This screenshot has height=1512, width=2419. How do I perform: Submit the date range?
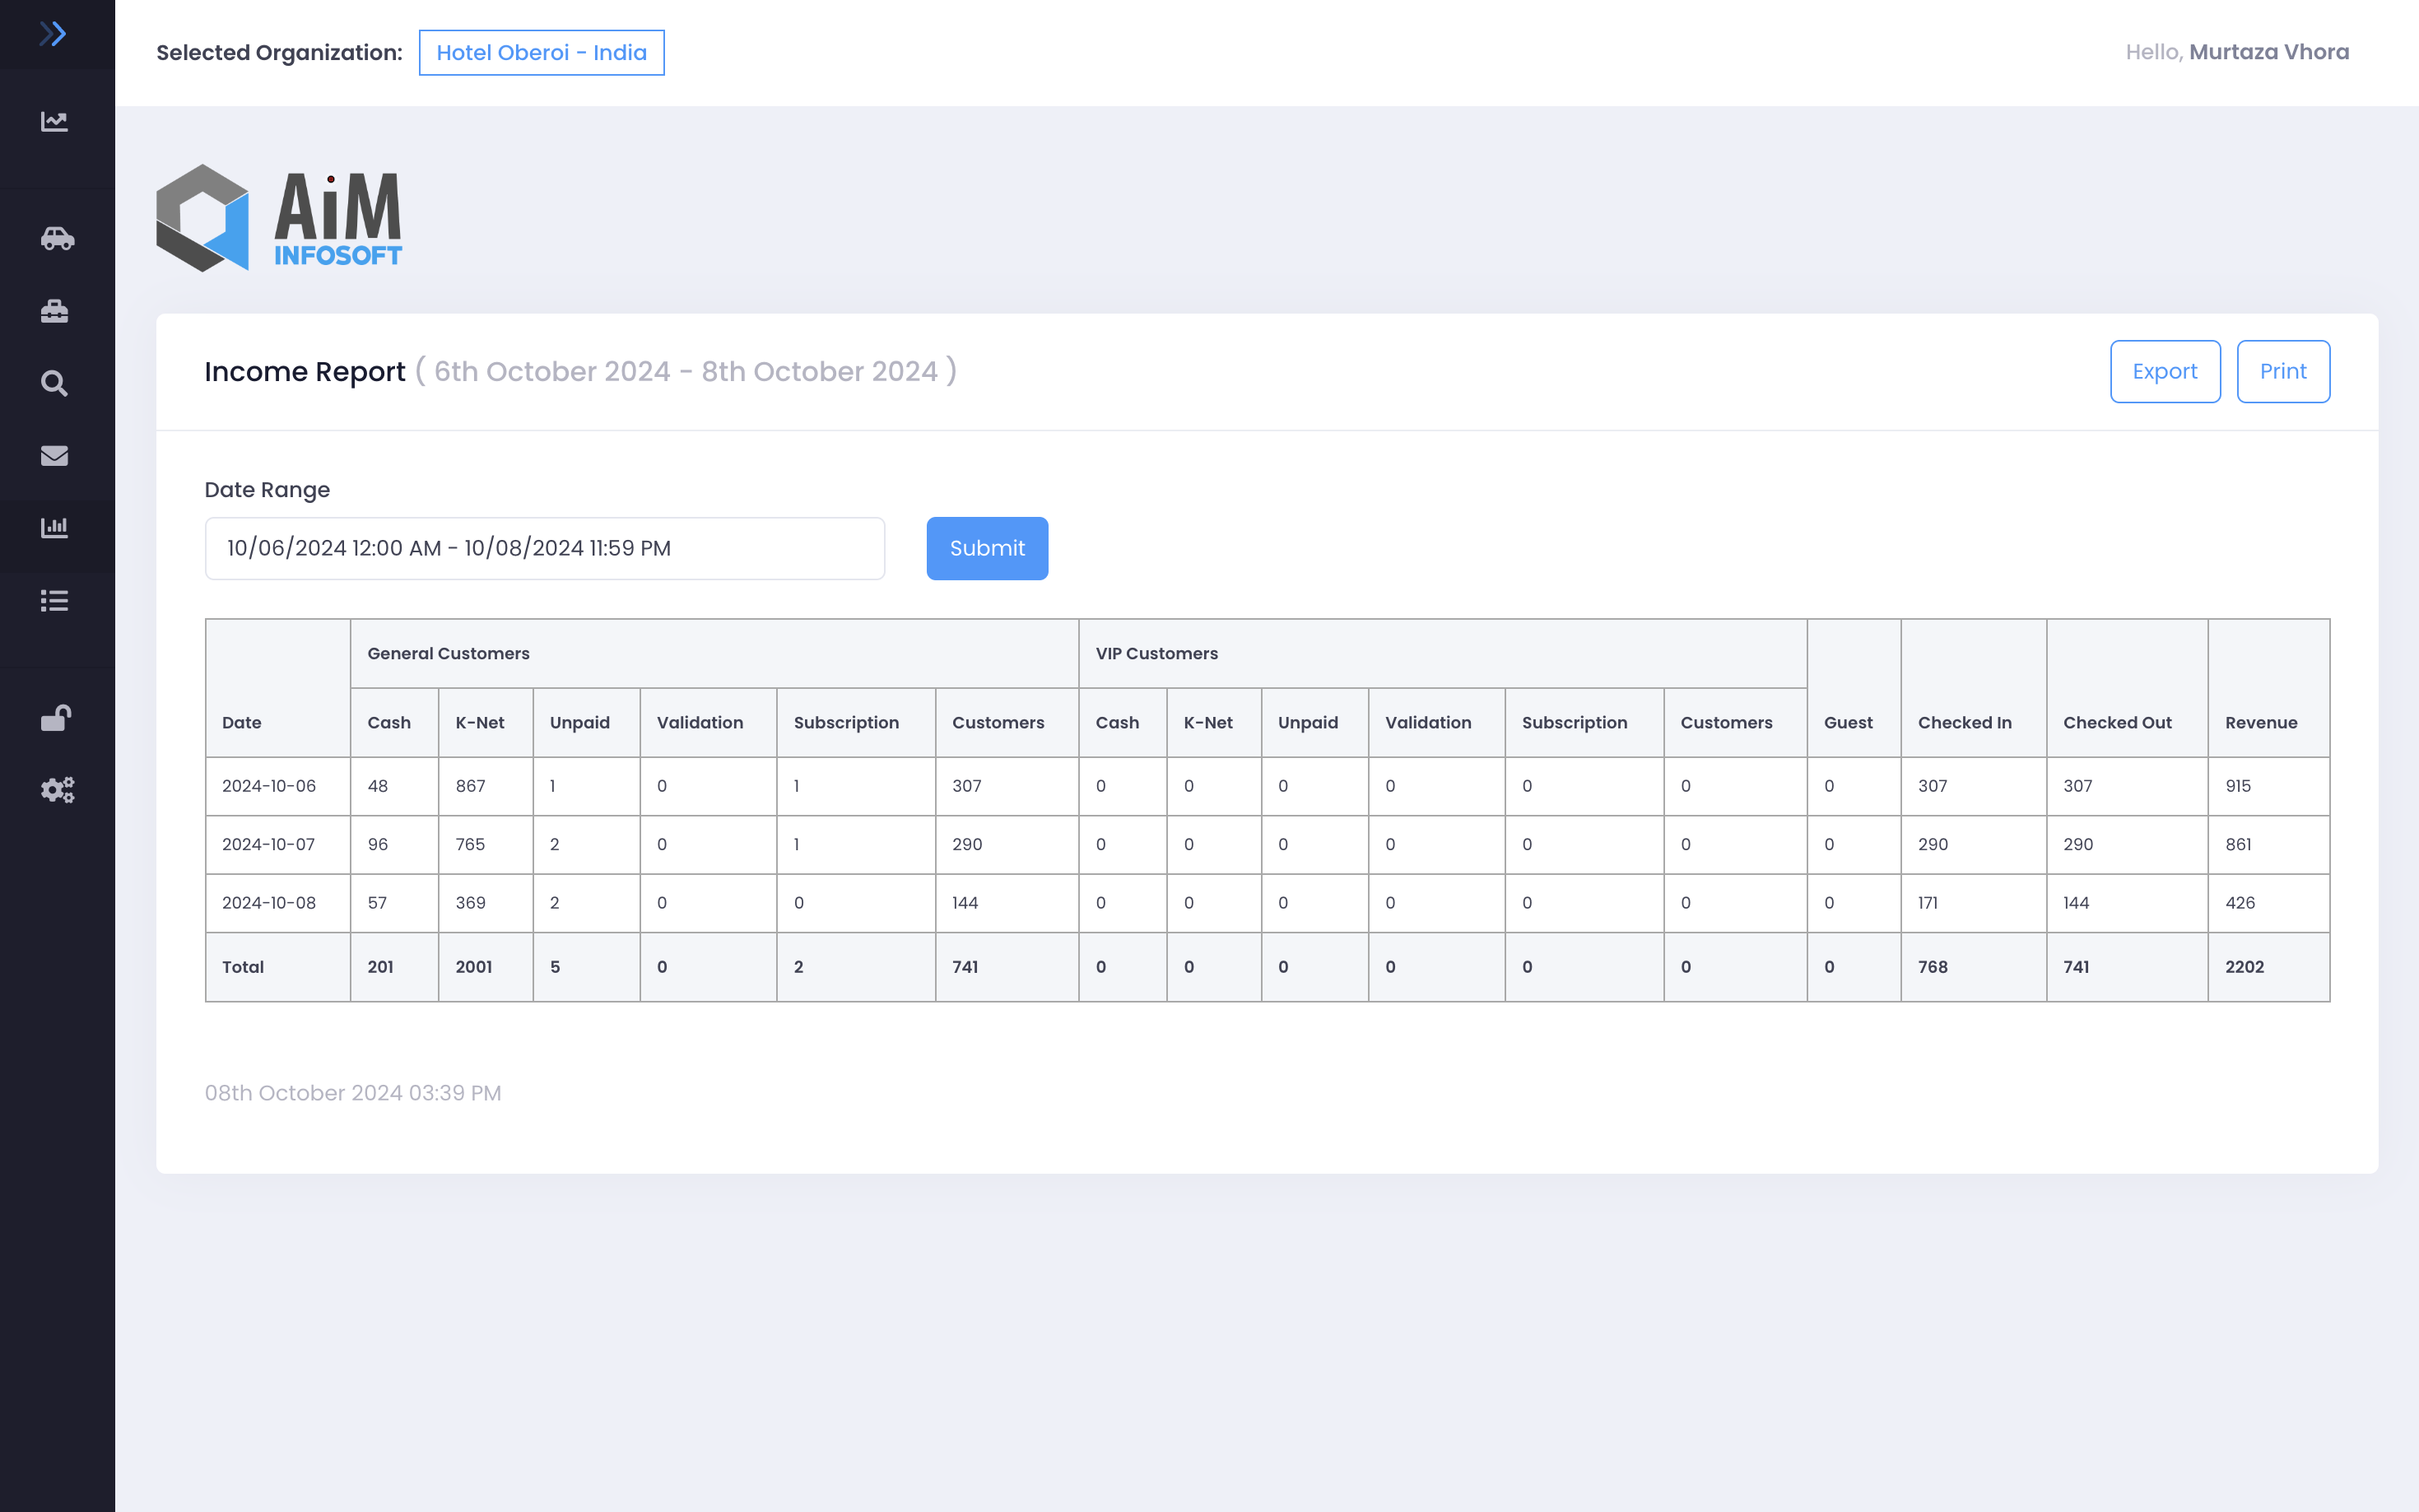point(987,548)
